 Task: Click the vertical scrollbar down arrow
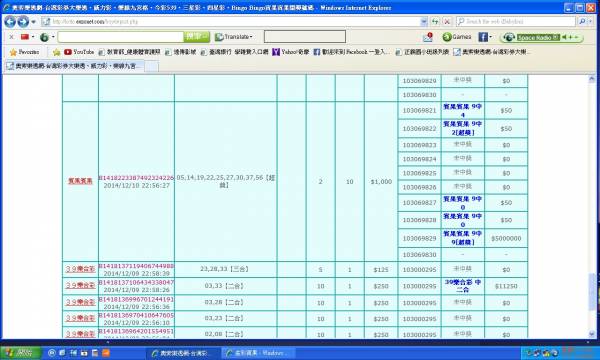[x=592, y=334]
